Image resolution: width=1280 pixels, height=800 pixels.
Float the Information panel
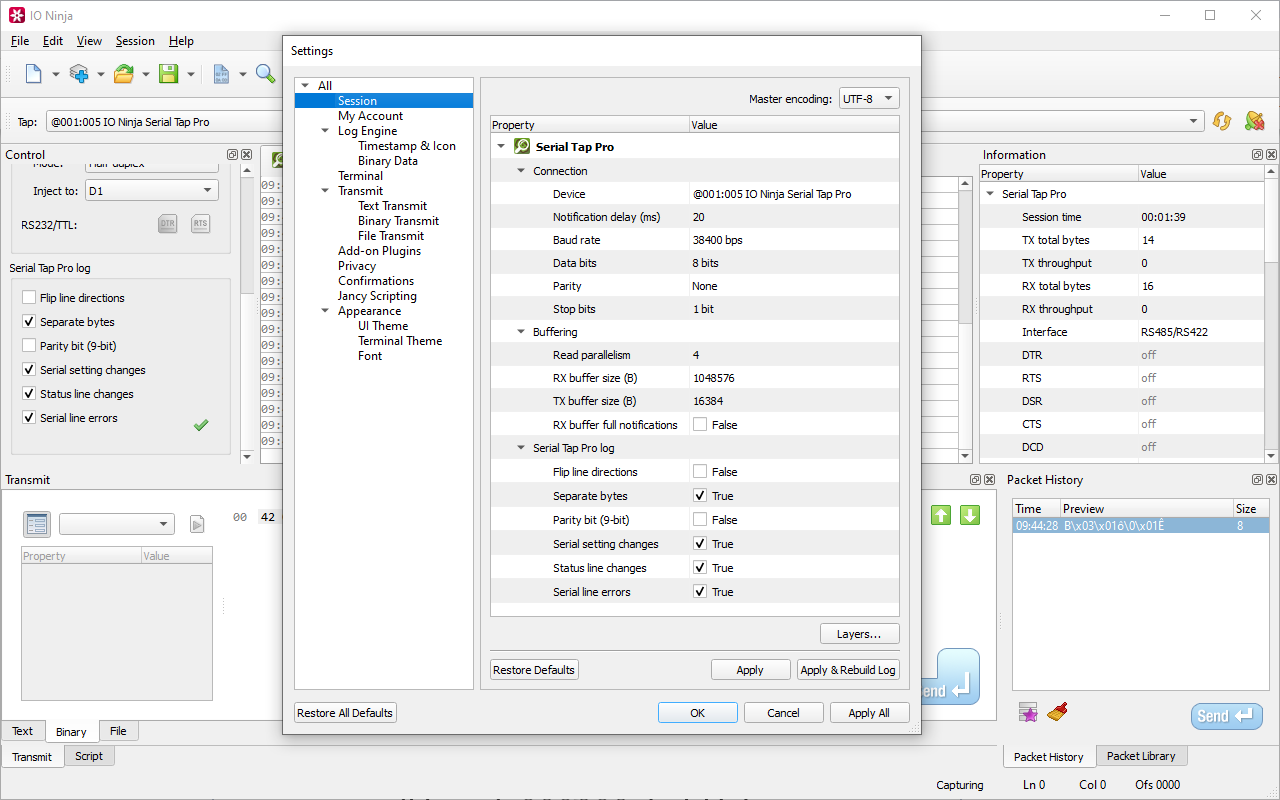[1257, 155]
